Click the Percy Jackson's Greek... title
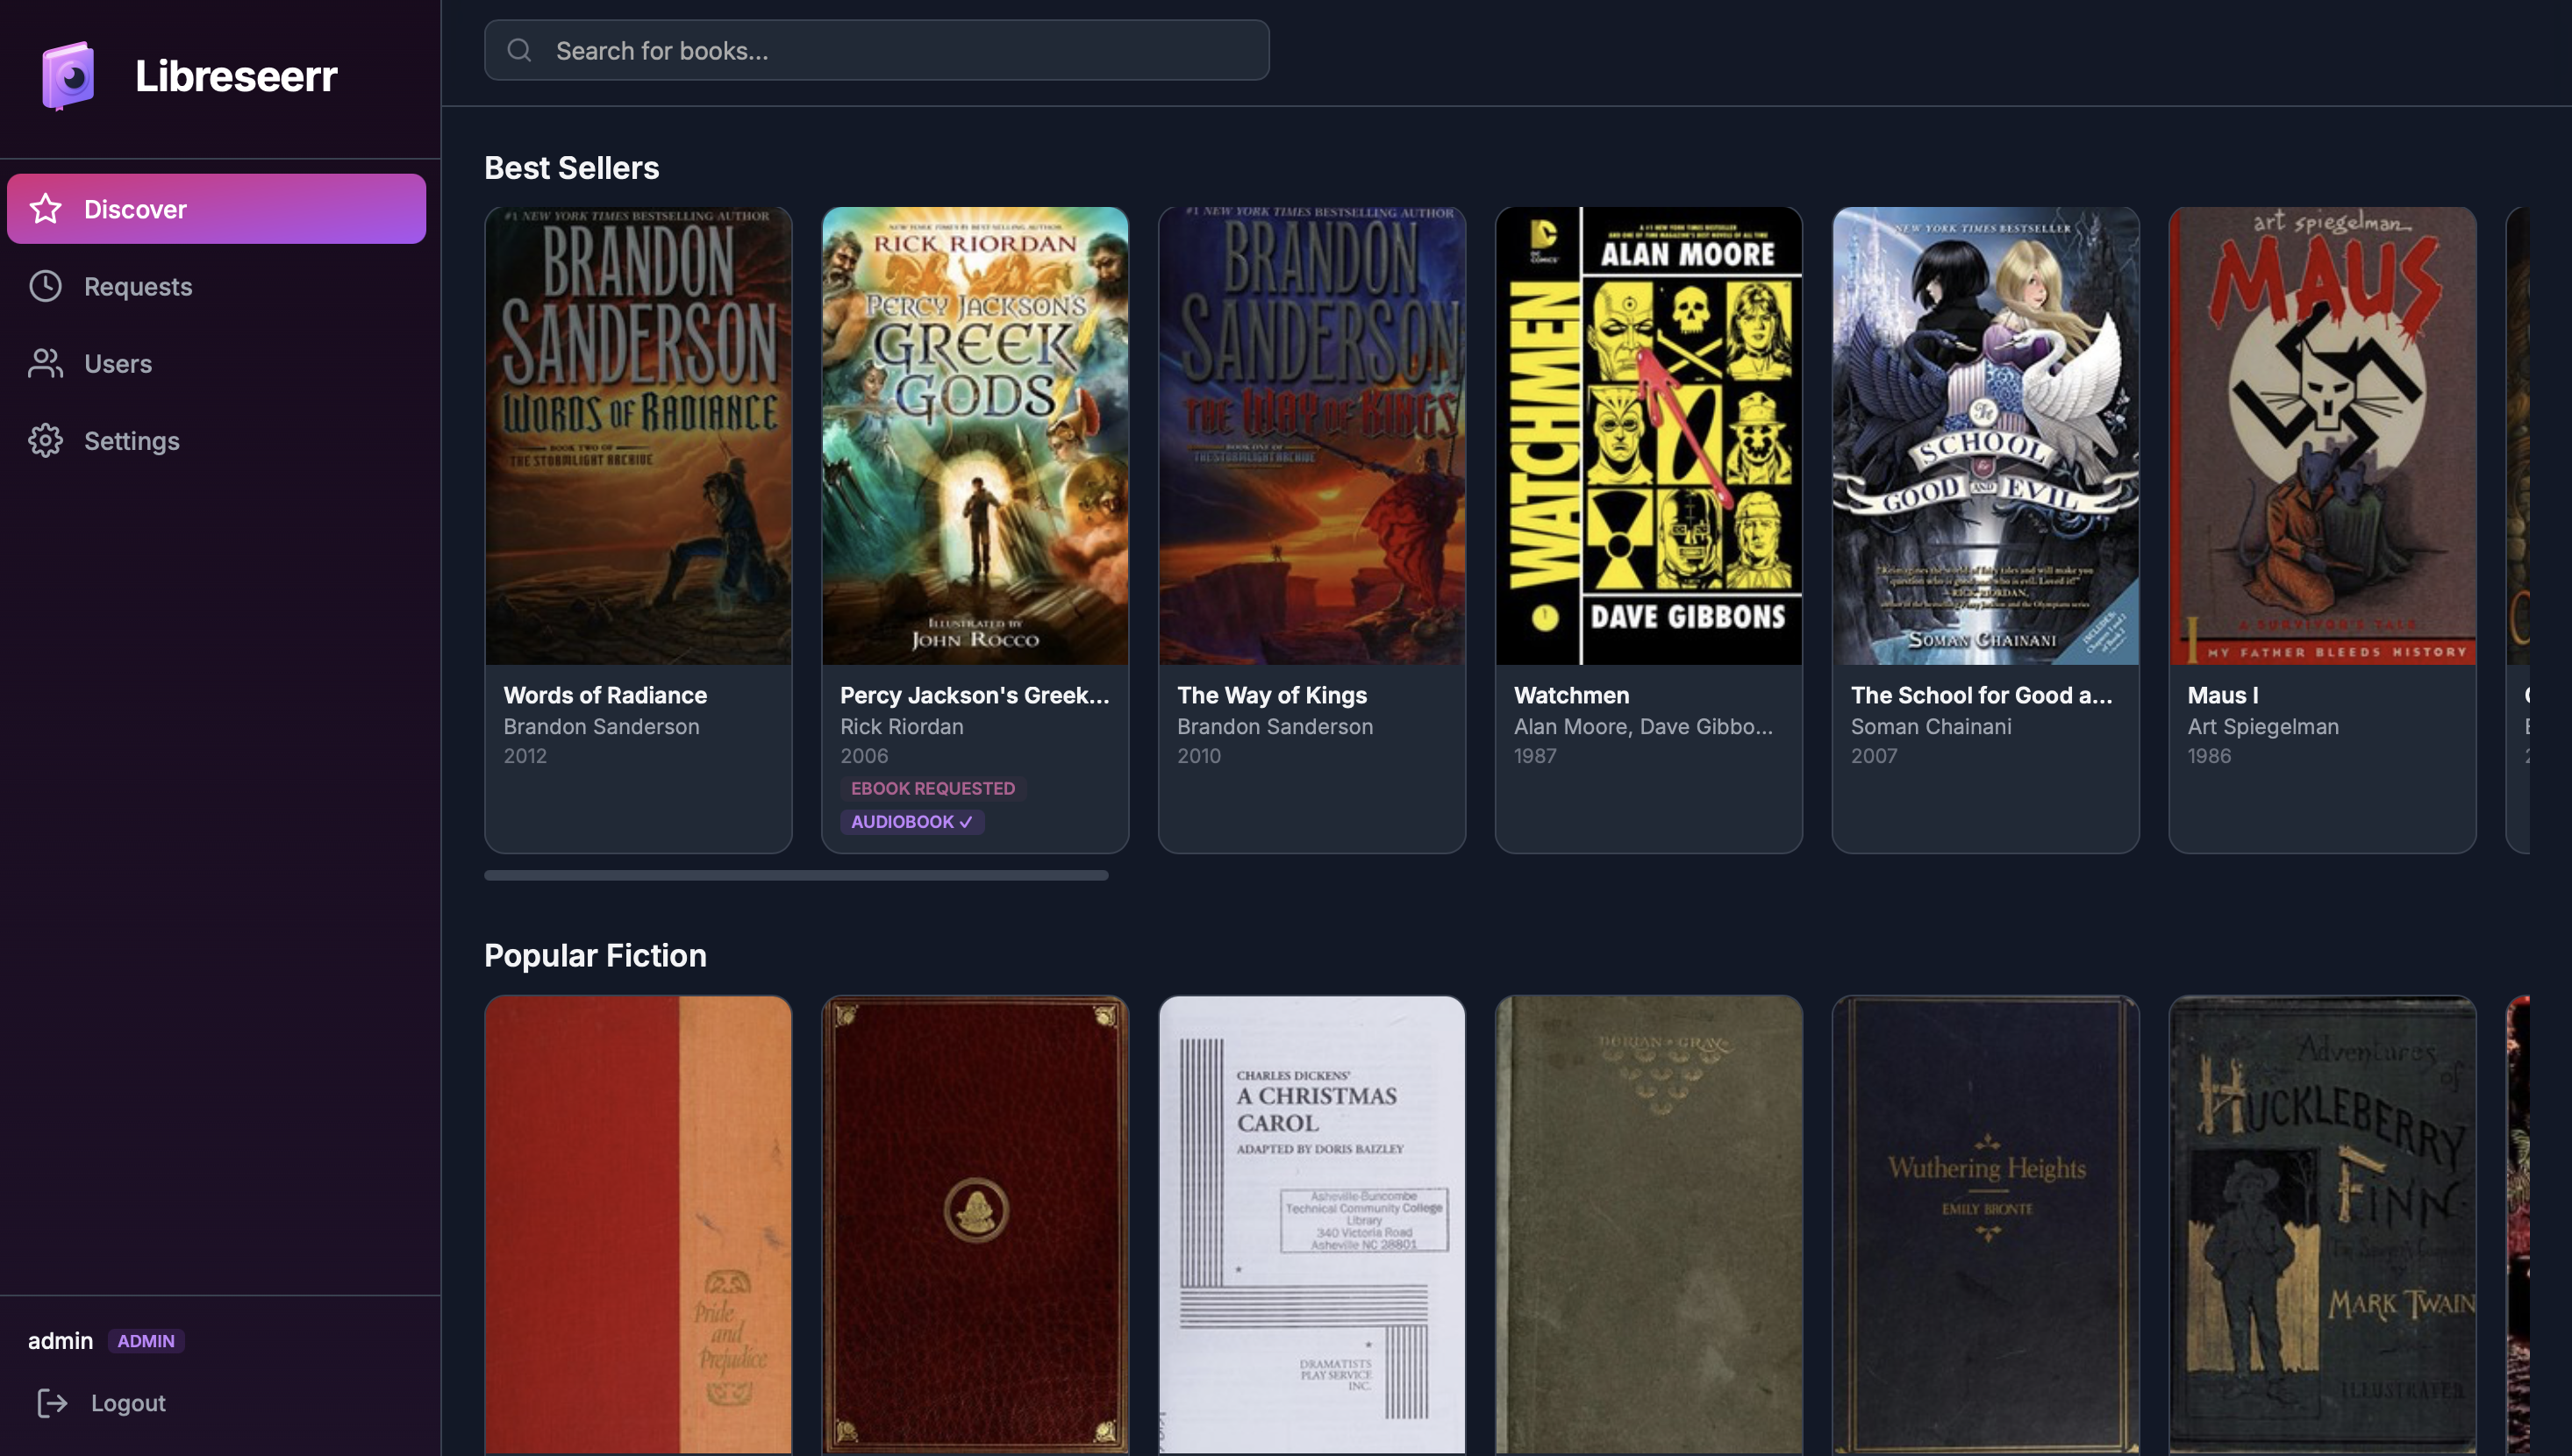The image size is (2572, 1456). [975, 695]
